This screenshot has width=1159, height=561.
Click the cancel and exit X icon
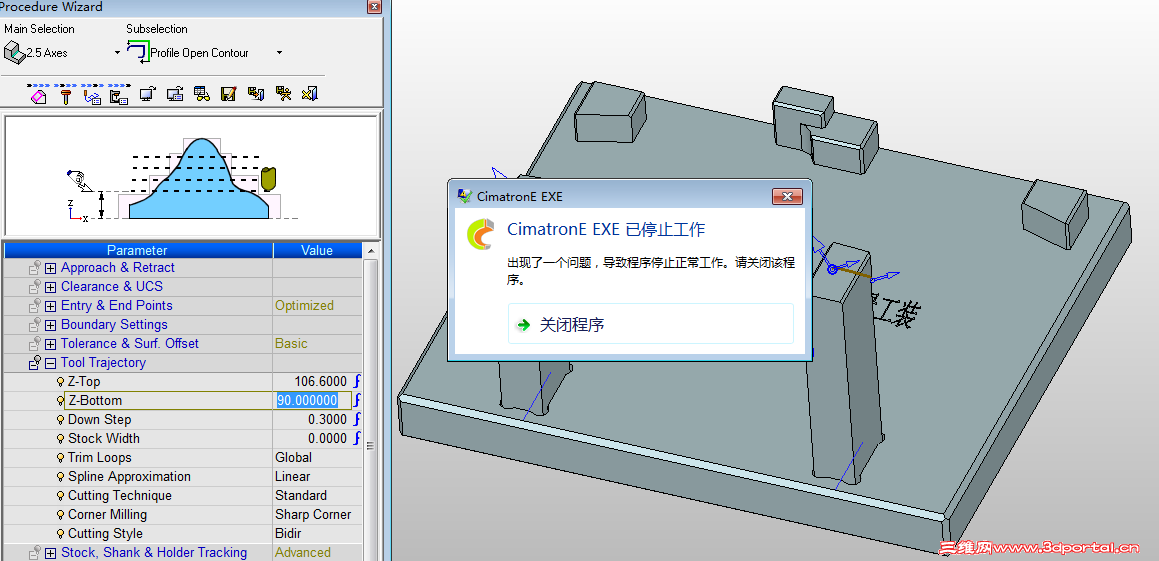coord(310,94)
